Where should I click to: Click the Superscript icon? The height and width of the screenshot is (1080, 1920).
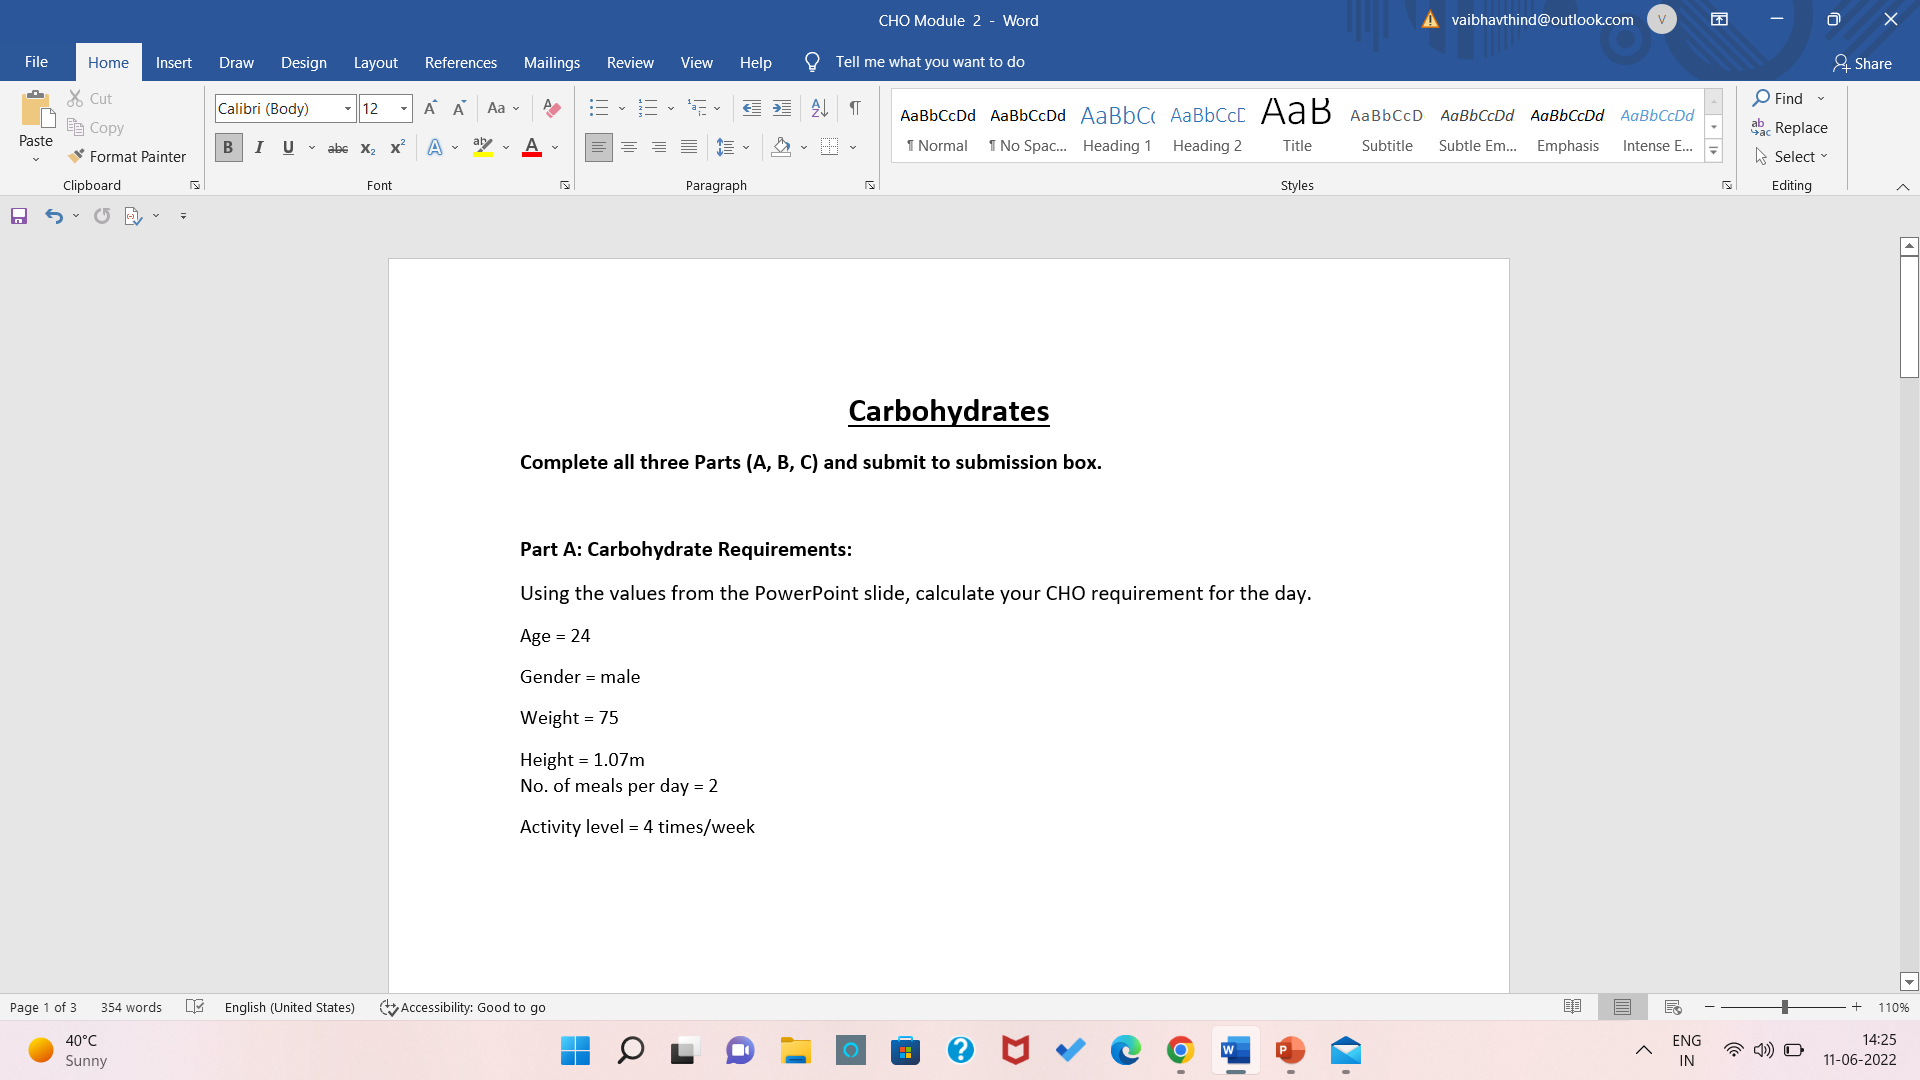click(x=397, y=148)
